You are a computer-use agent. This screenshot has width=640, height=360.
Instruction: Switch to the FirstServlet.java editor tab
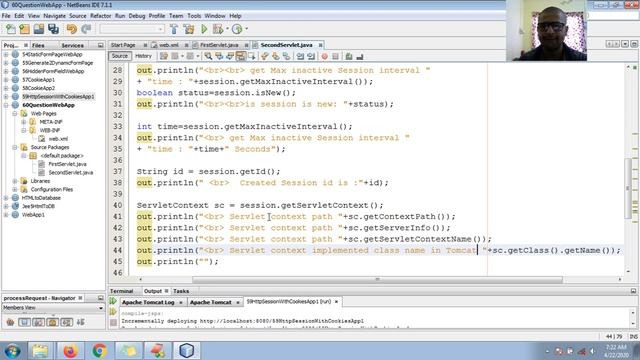tap(219, 45)
